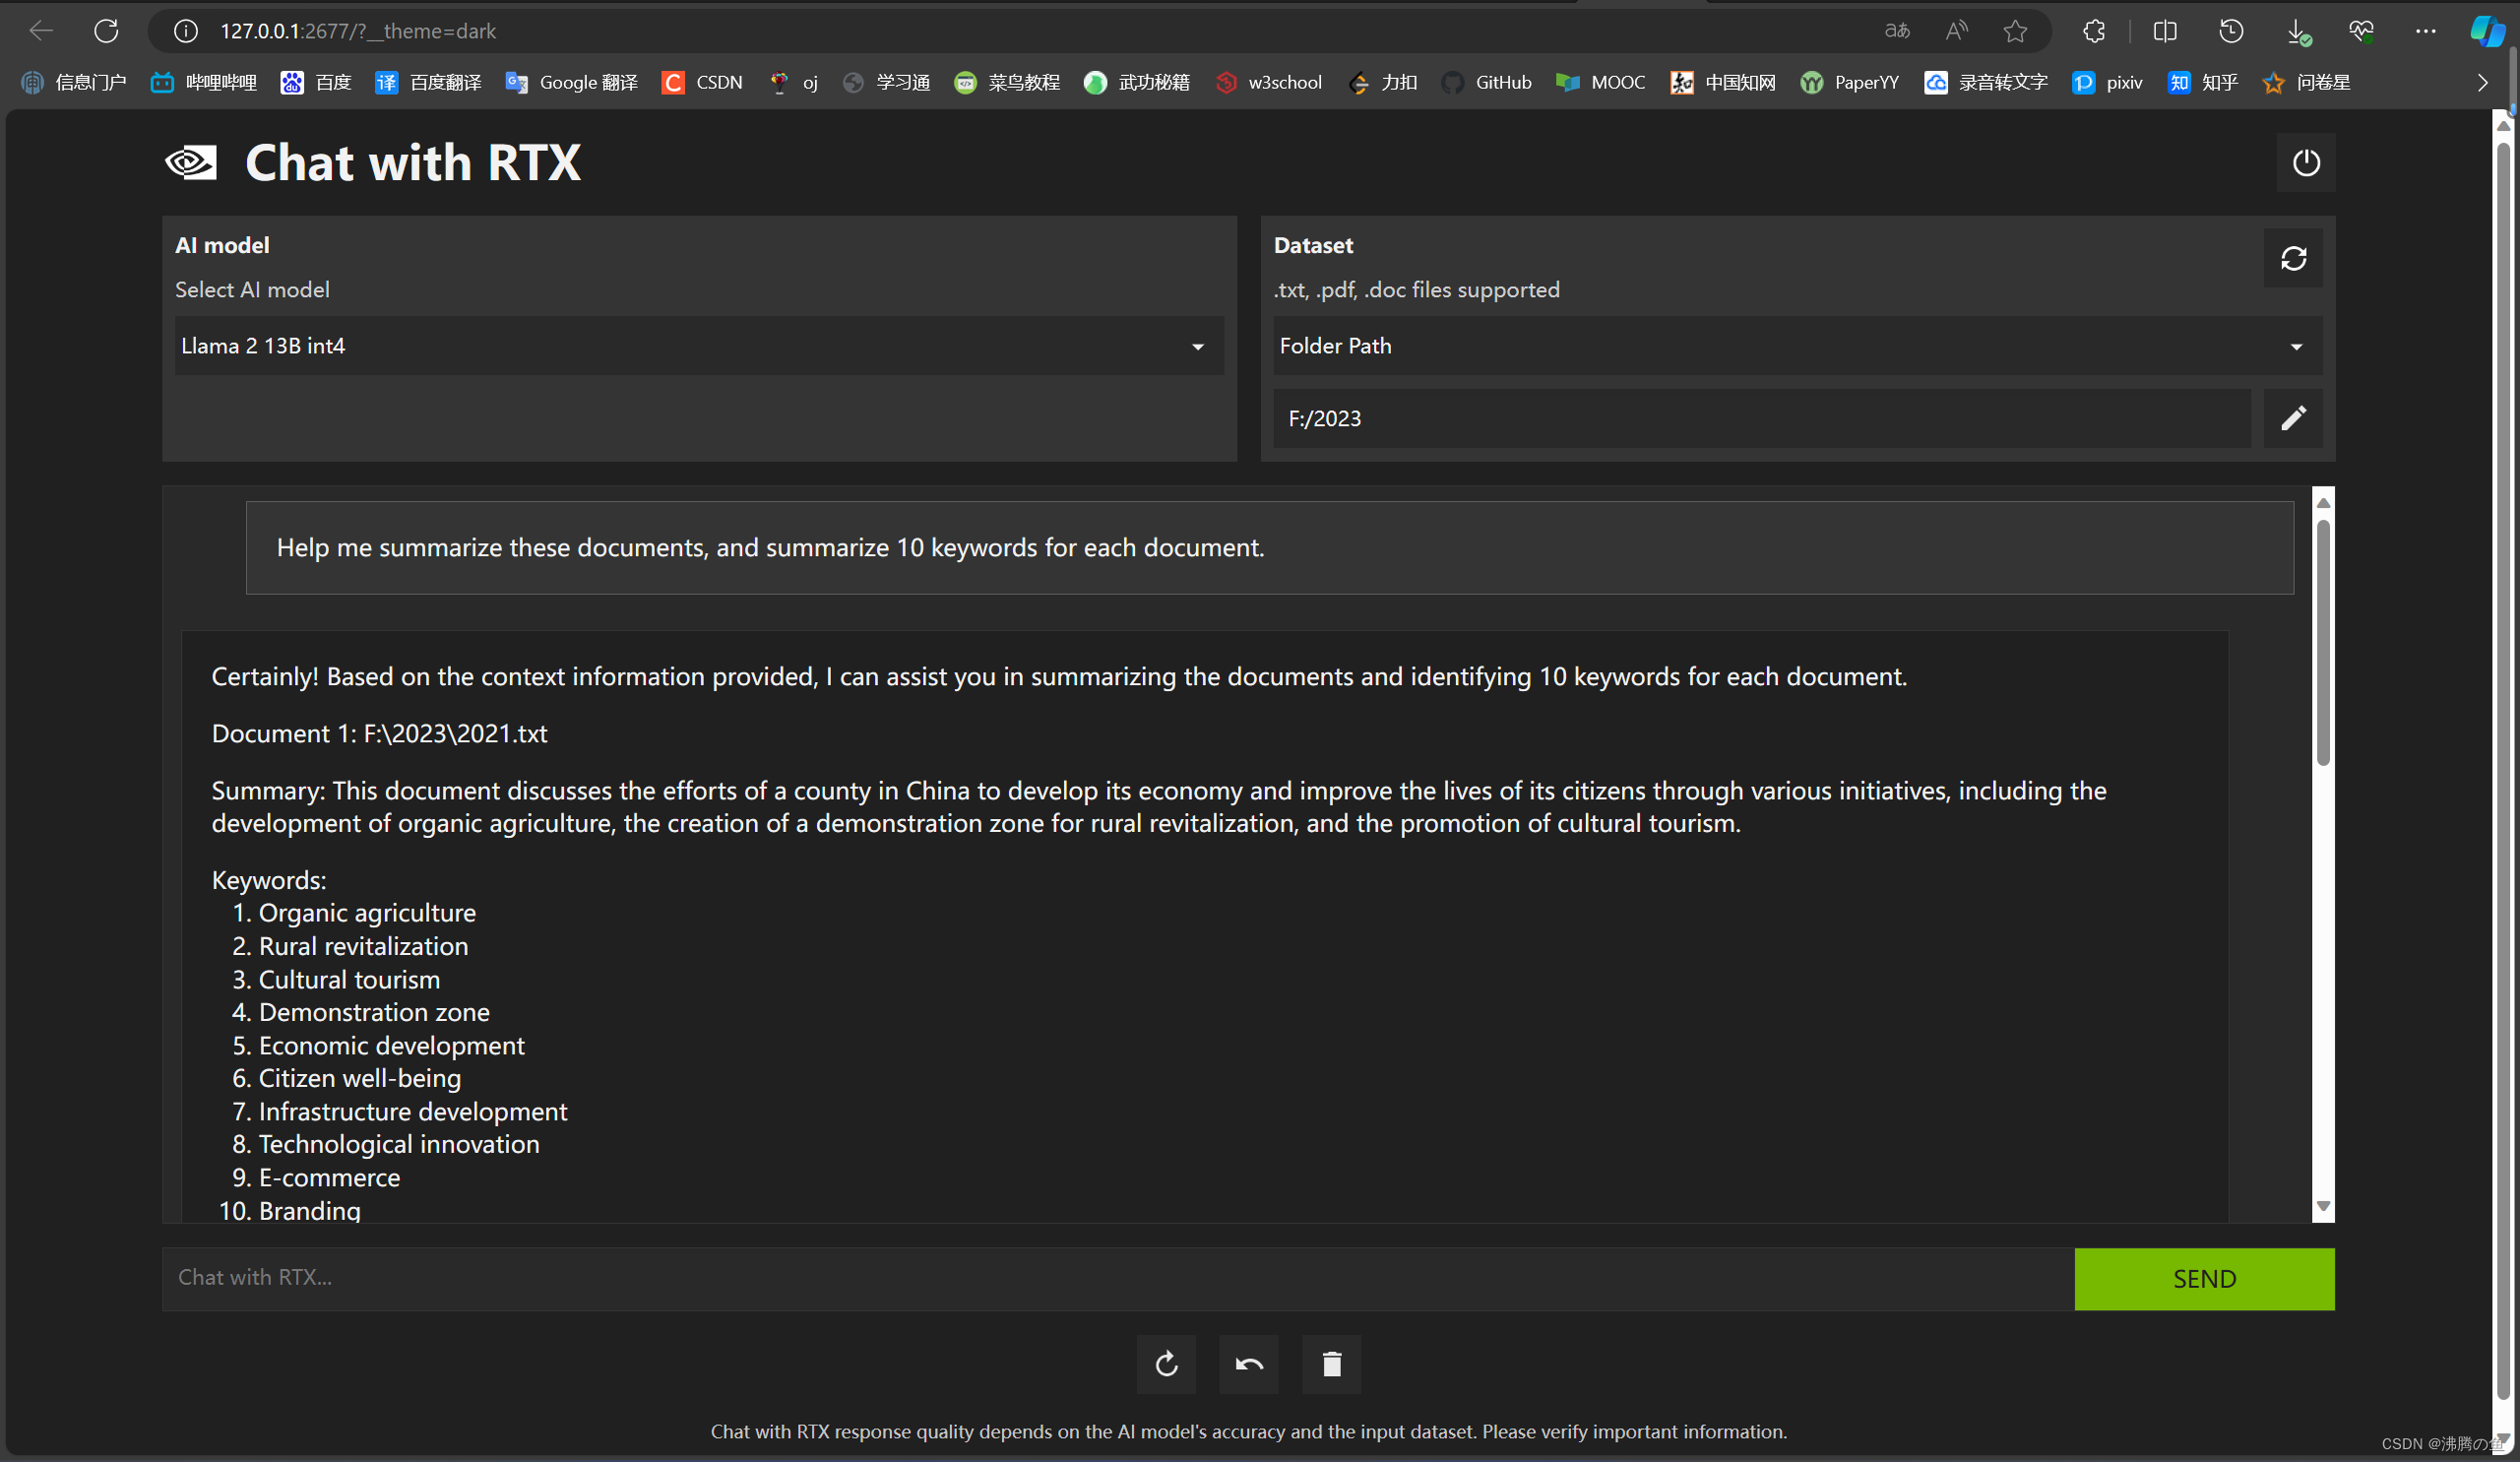The width and height of the screenshot is (2520, 1462).
Task: Open the 百度翻译 bookmark
Action: (x=428, y=83)
